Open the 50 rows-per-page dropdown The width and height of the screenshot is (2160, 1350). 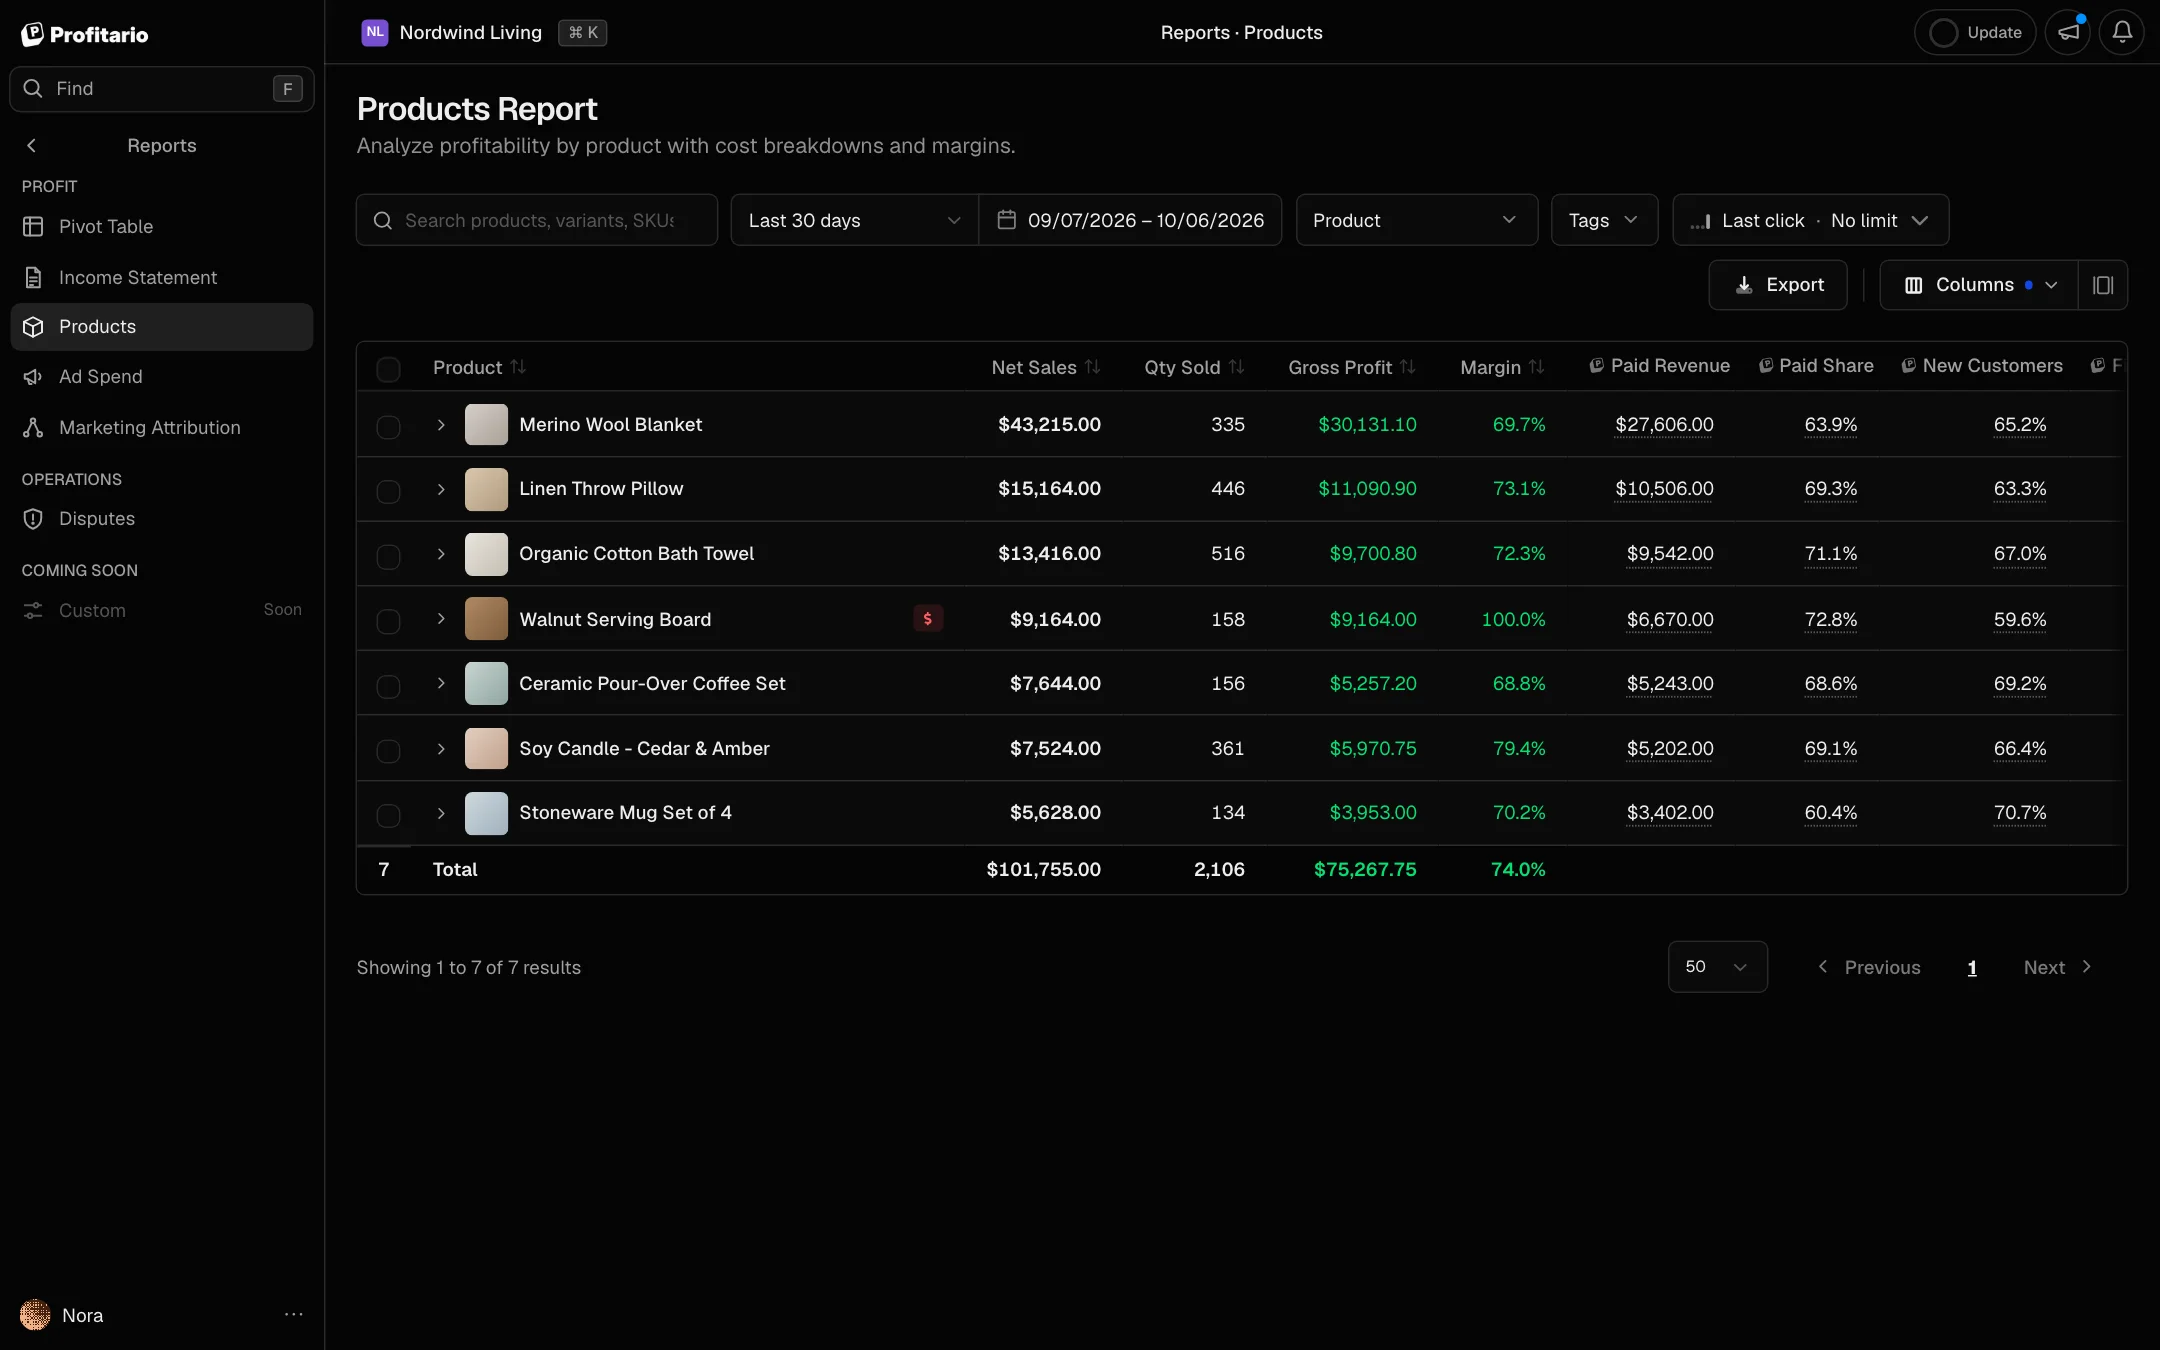[1717, 966]
